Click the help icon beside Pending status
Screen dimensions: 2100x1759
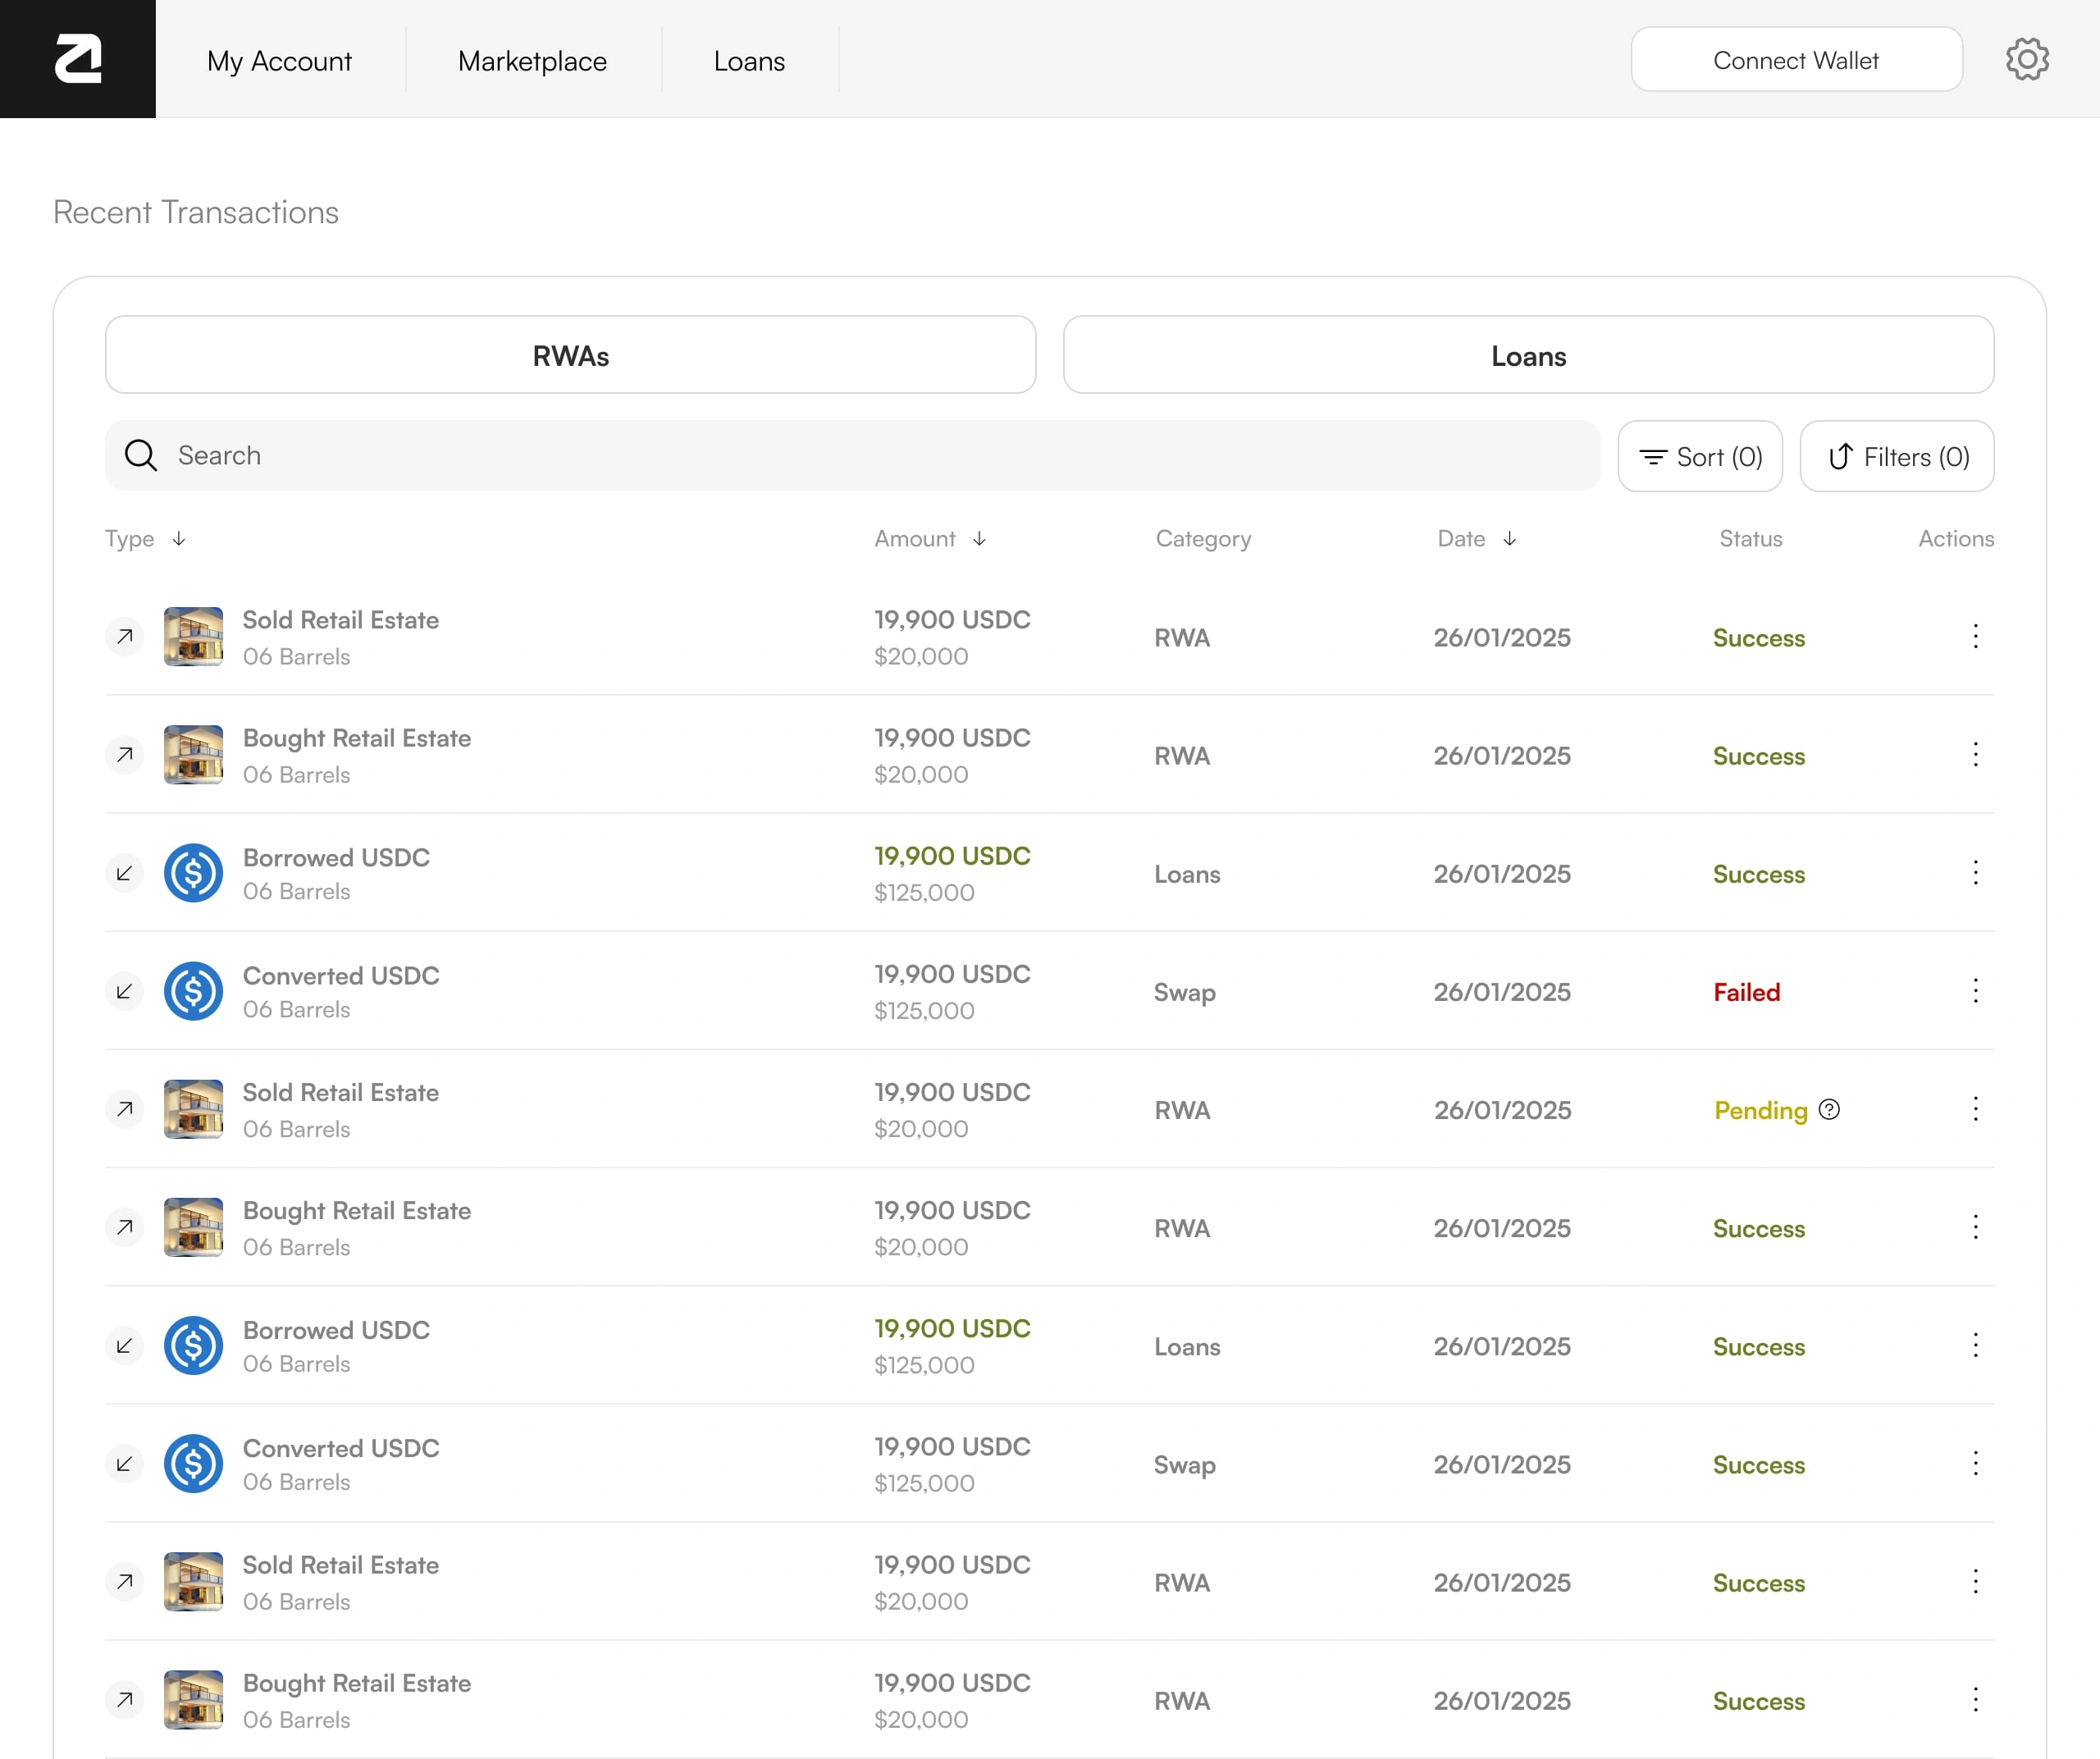(1829, 1109)
